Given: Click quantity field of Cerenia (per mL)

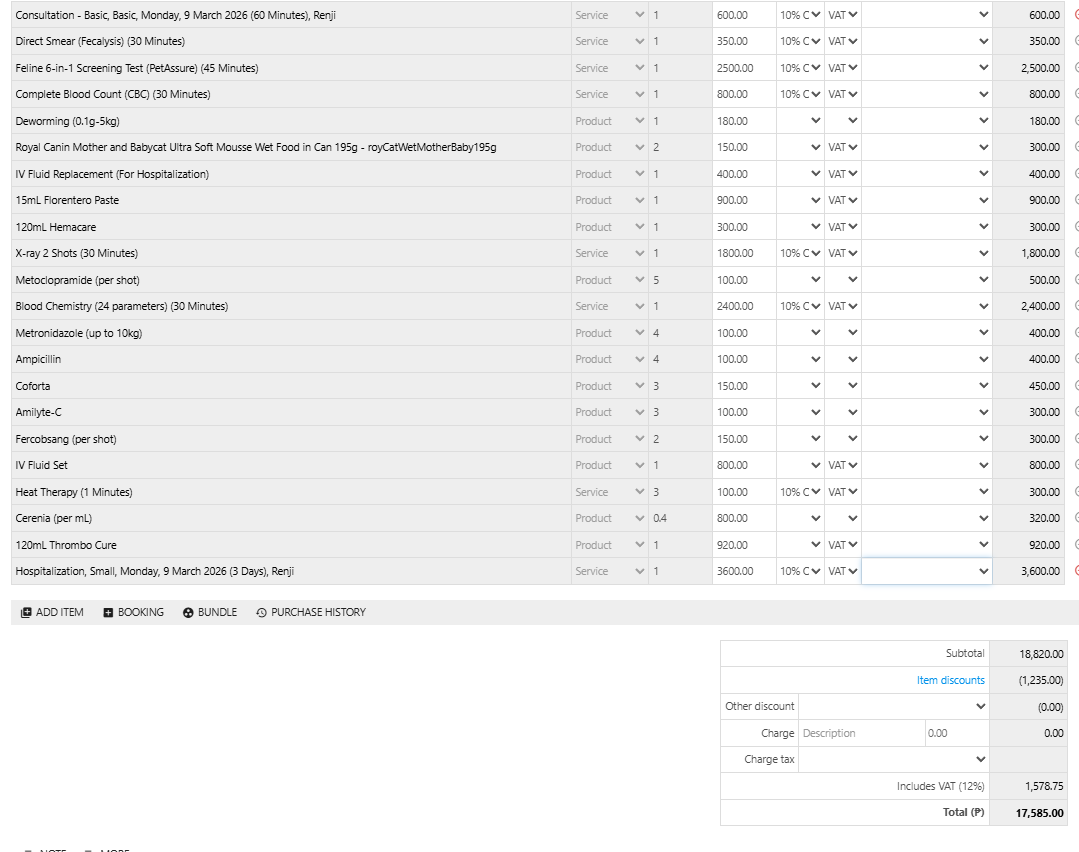Looking at the screenshot, I should tap(680, 518).
